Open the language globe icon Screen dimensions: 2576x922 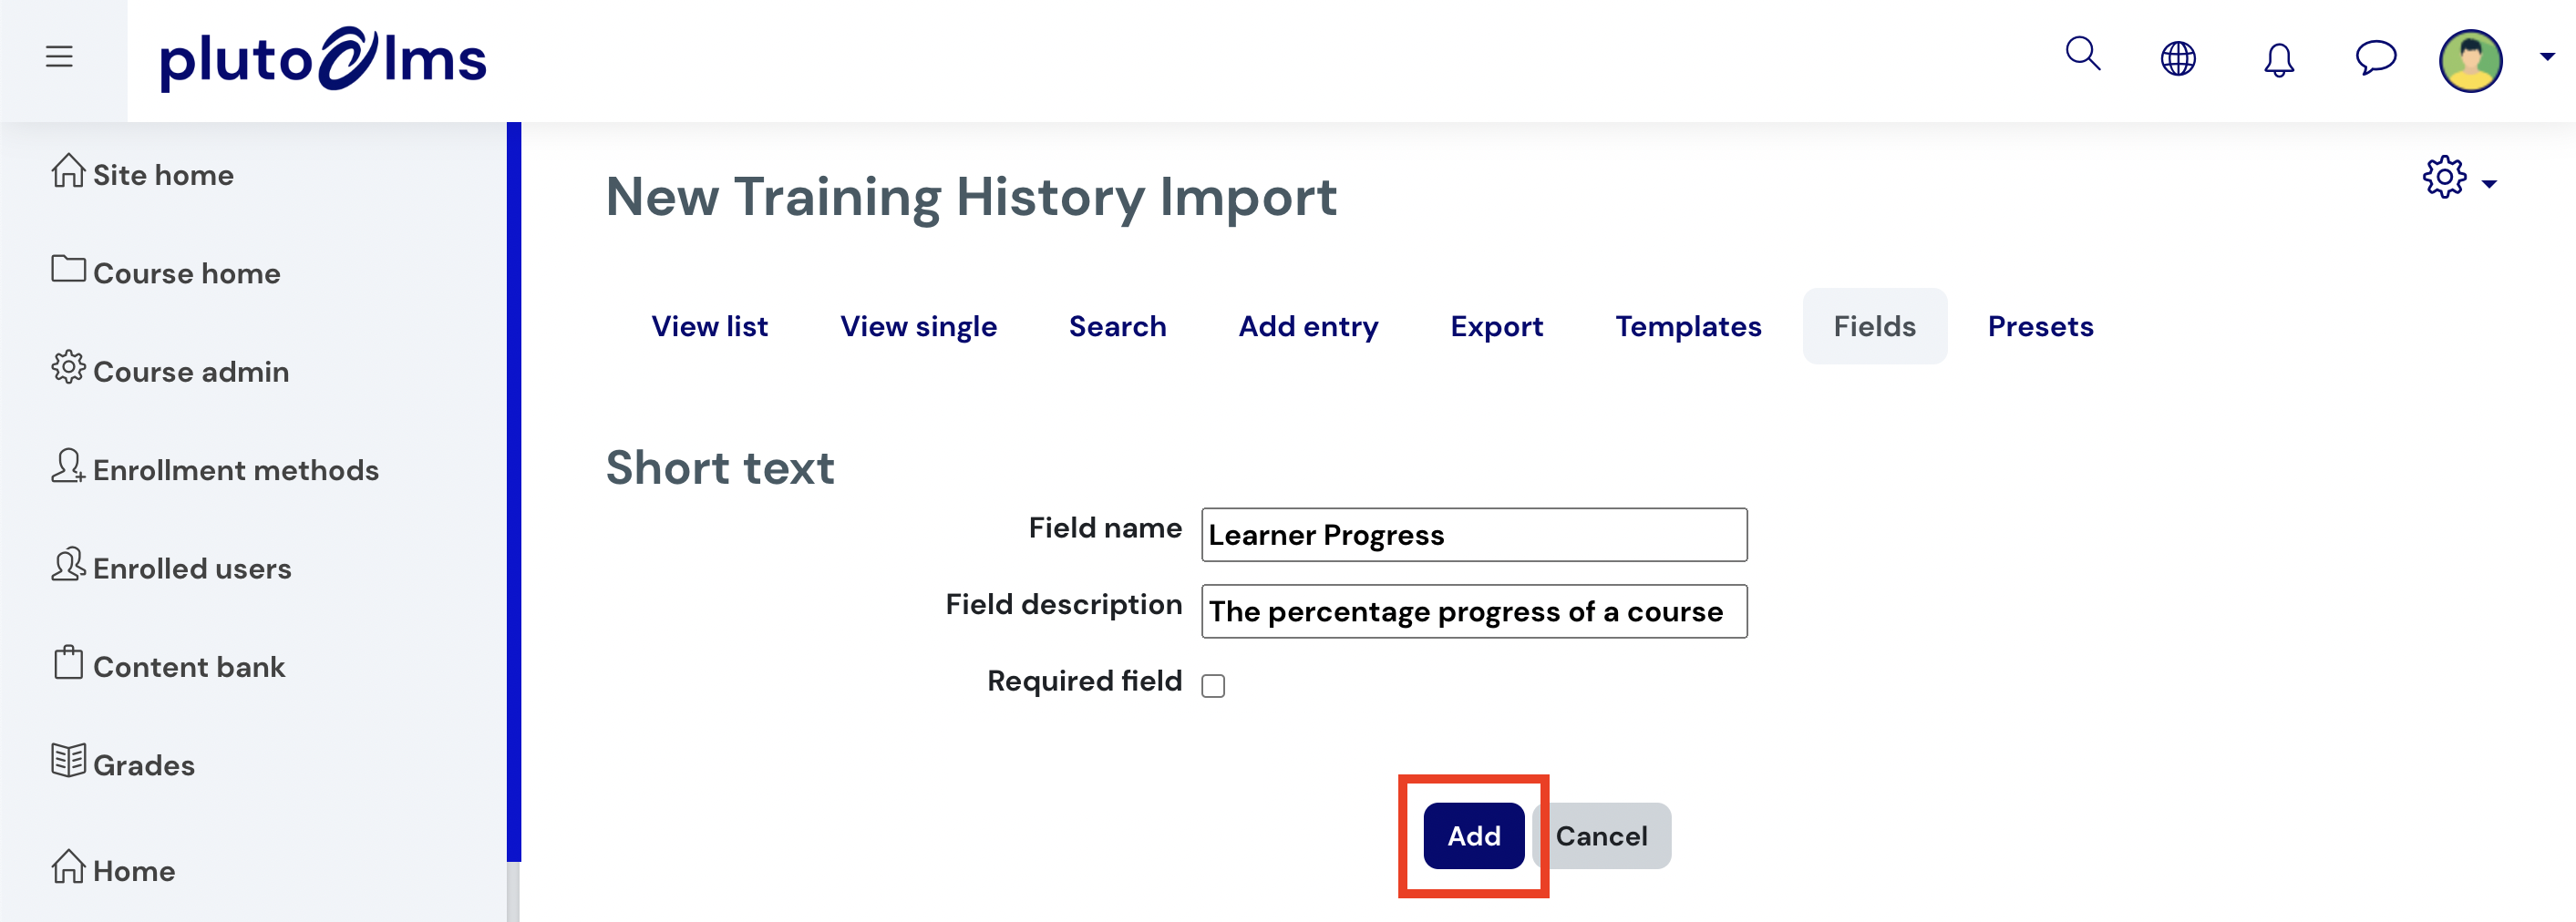tap(2178, 59)
